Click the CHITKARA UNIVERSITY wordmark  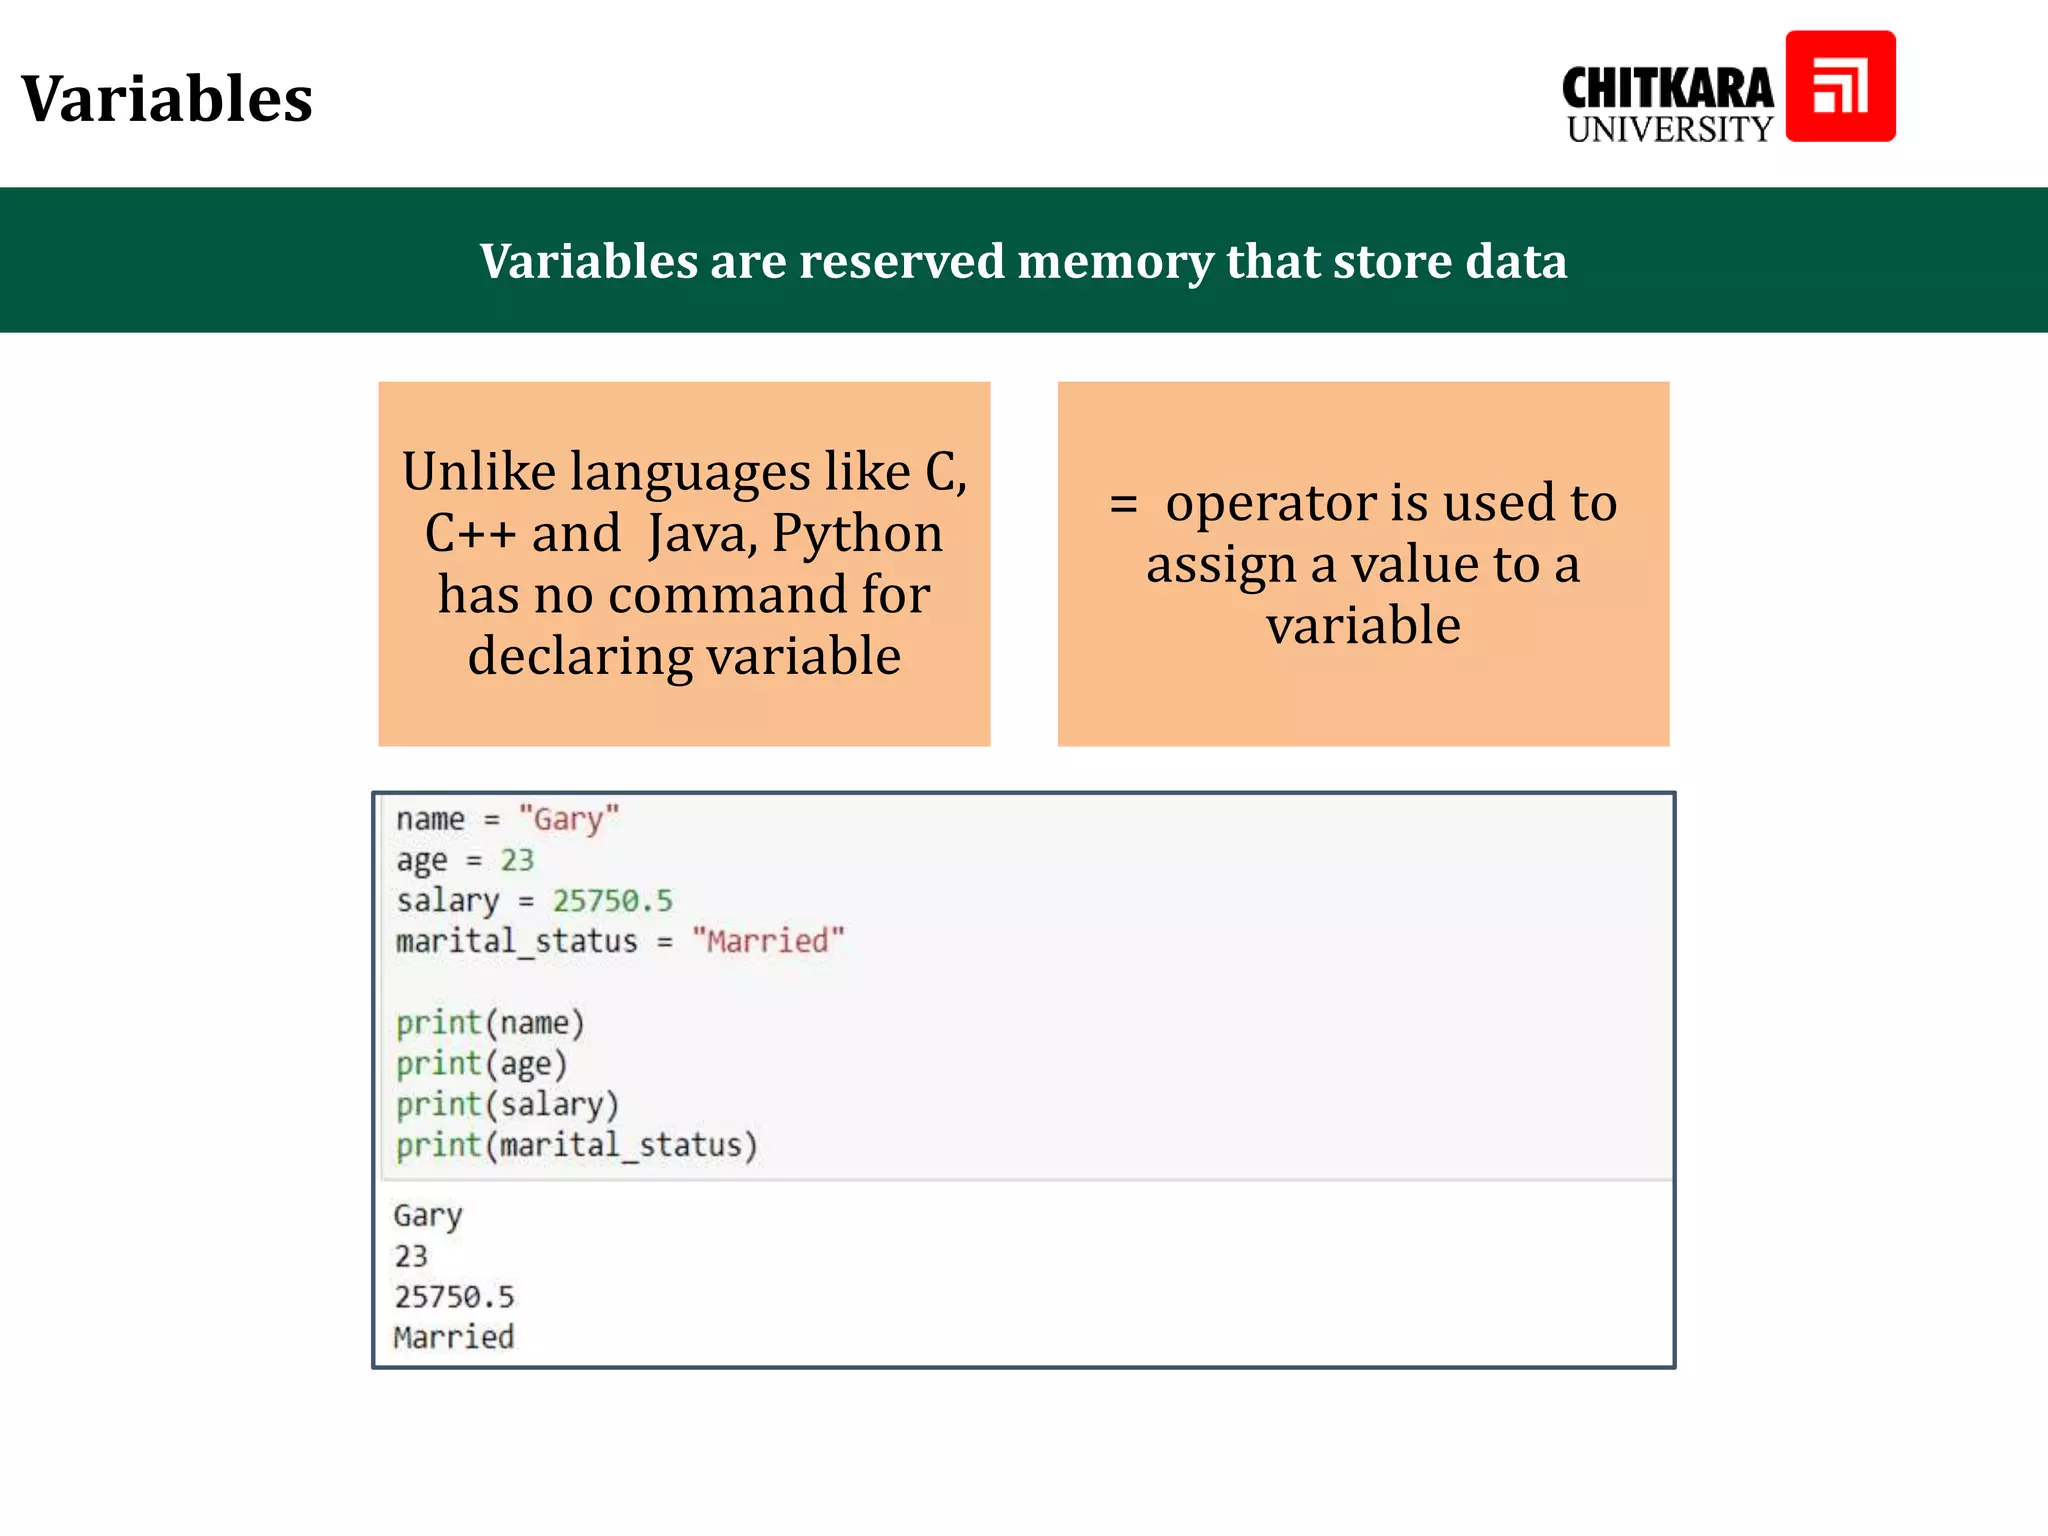(x=1667, y=105)
